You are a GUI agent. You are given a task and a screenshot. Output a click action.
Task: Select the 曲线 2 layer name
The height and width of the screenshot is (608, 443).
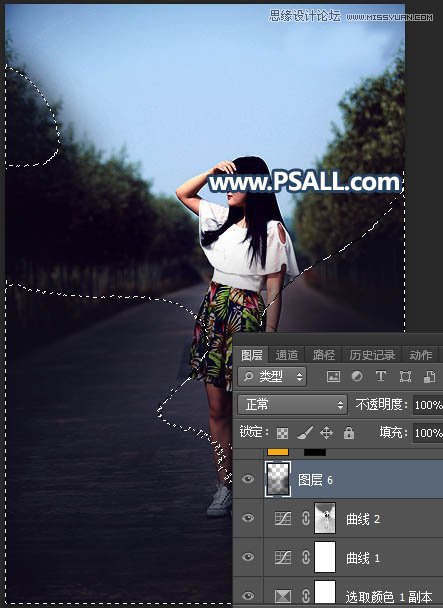[x=363, y=519]
